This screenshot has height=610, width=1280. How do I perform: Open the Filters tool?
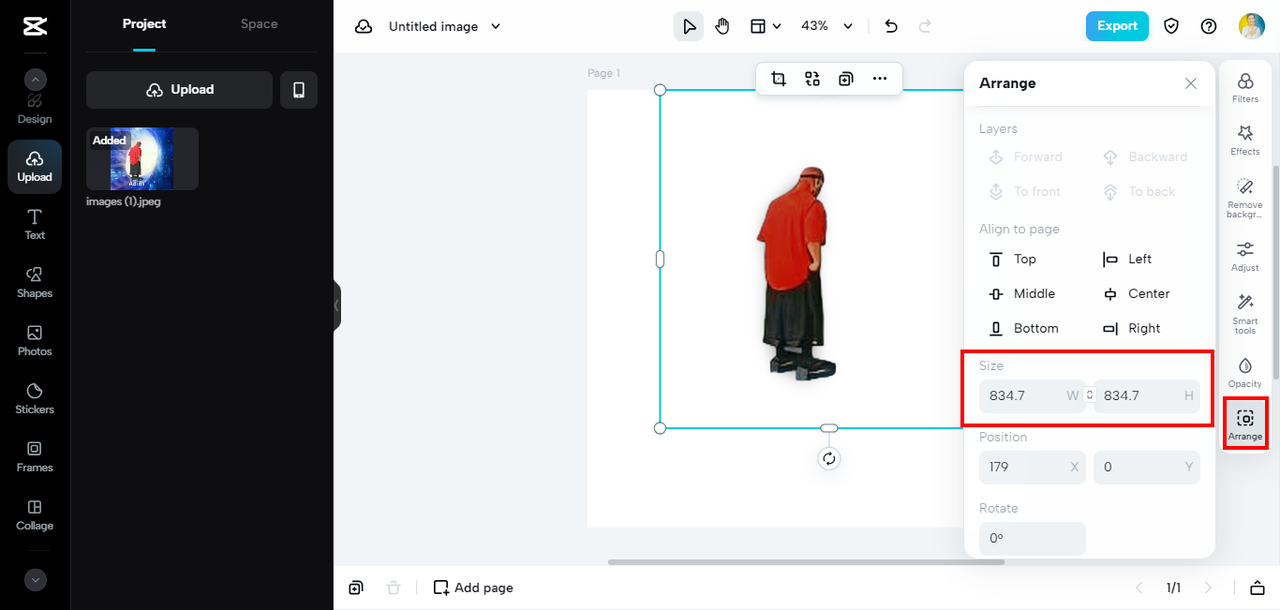coord(1245,88)
